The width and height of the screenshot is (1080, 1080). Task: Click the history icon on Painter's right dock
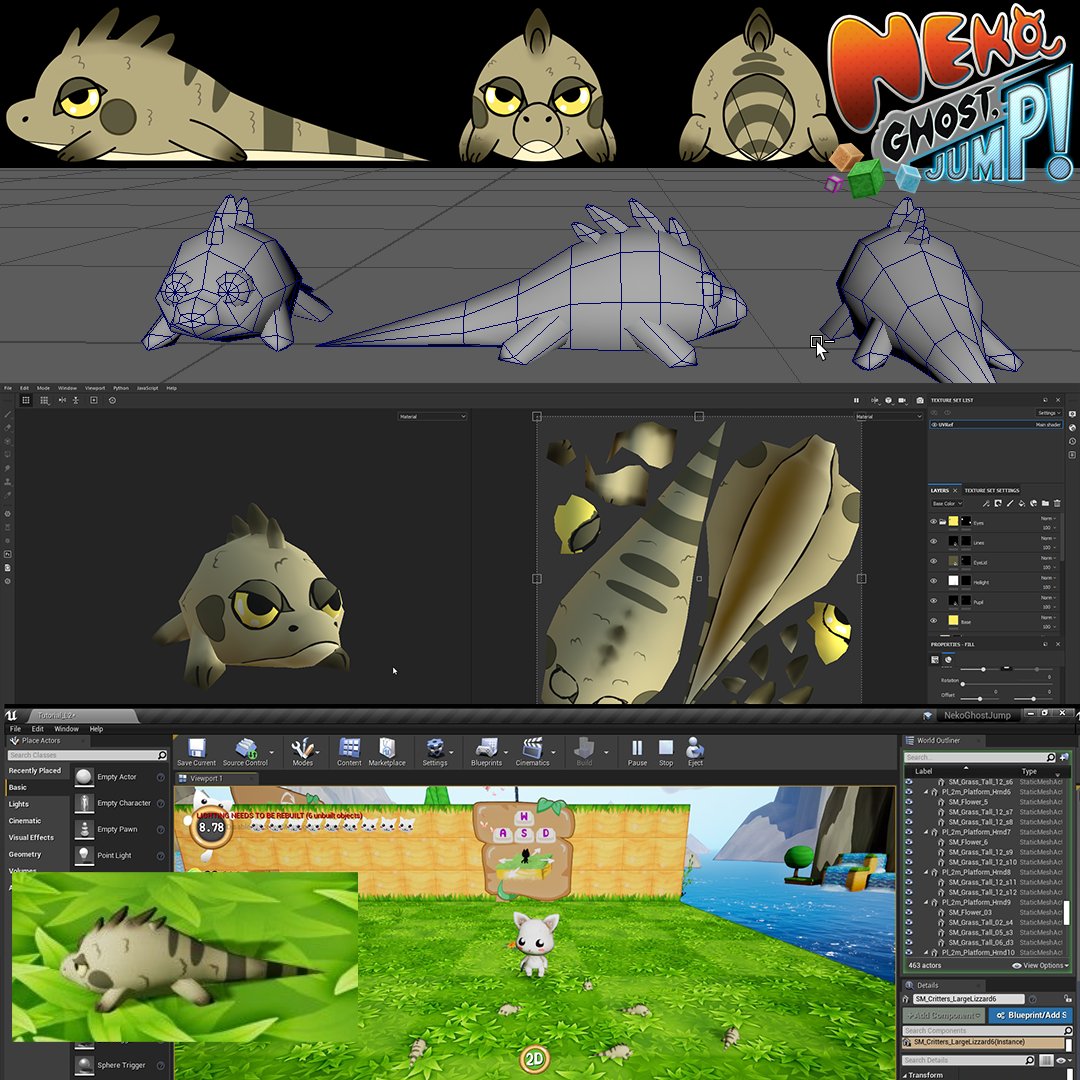(x=1072, y=441)
